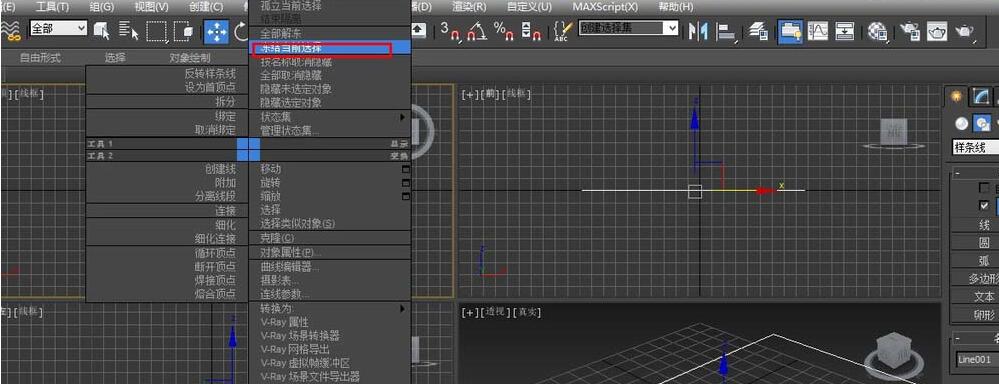Collapse the name and color rollout minus

[x=956, y=338]
